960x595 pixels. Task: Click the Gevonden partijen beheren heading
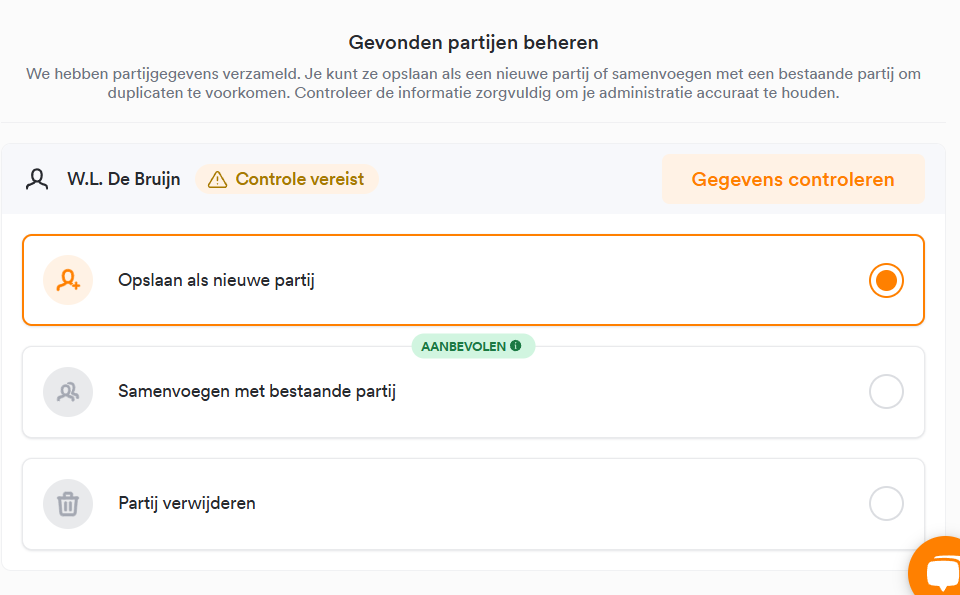473,43
